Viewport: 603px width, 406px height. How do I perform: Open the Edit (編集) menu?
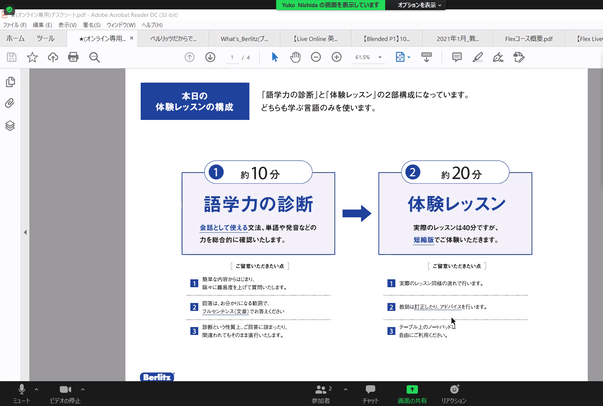[42, 25]
